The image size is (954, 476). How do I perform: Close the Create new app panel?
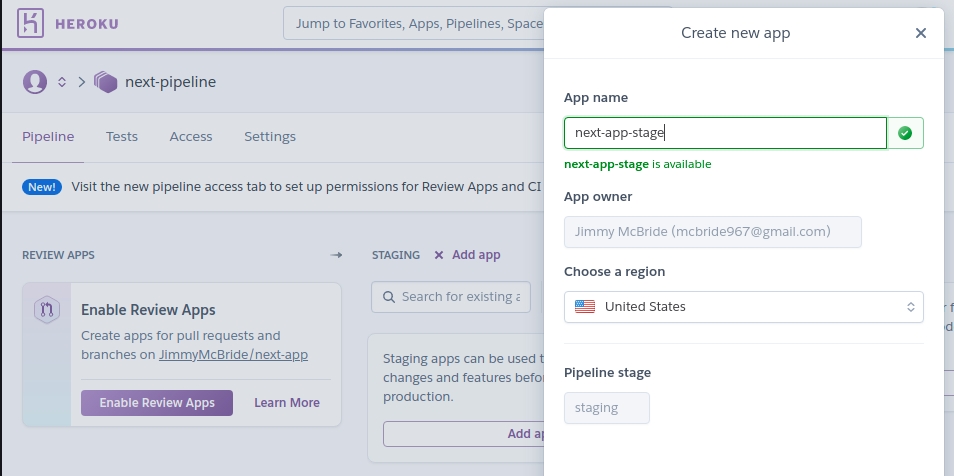[x=921, y=33]
